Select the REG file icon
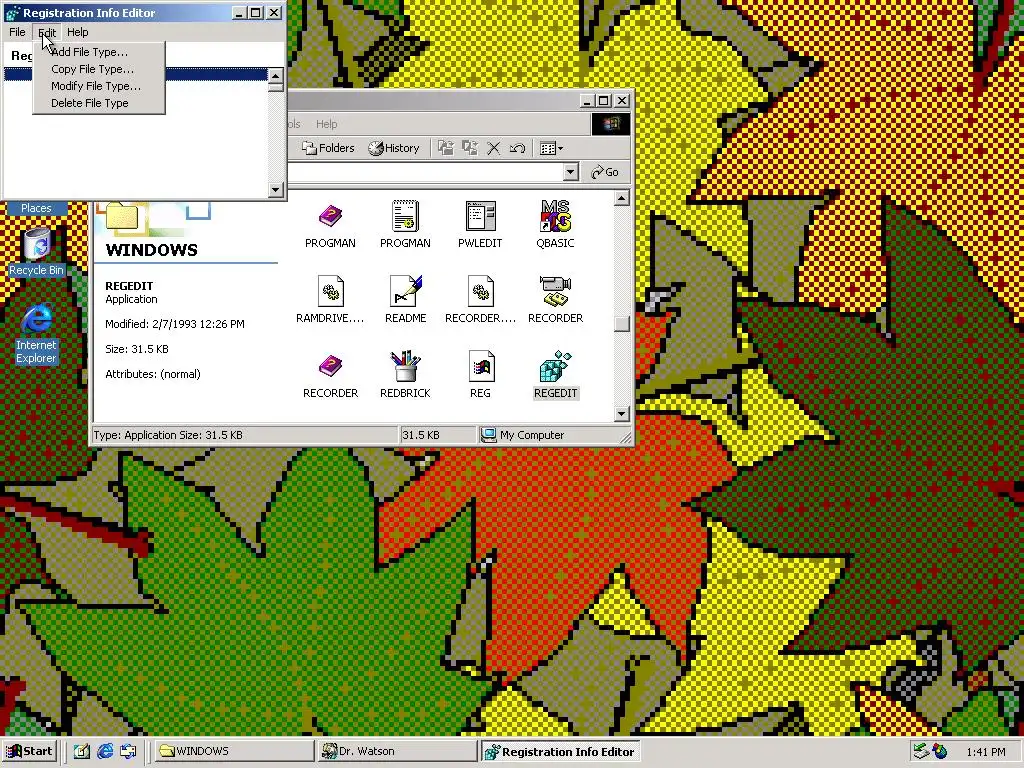The width and height of the screenshot is (1024, 768). (480, 366)
